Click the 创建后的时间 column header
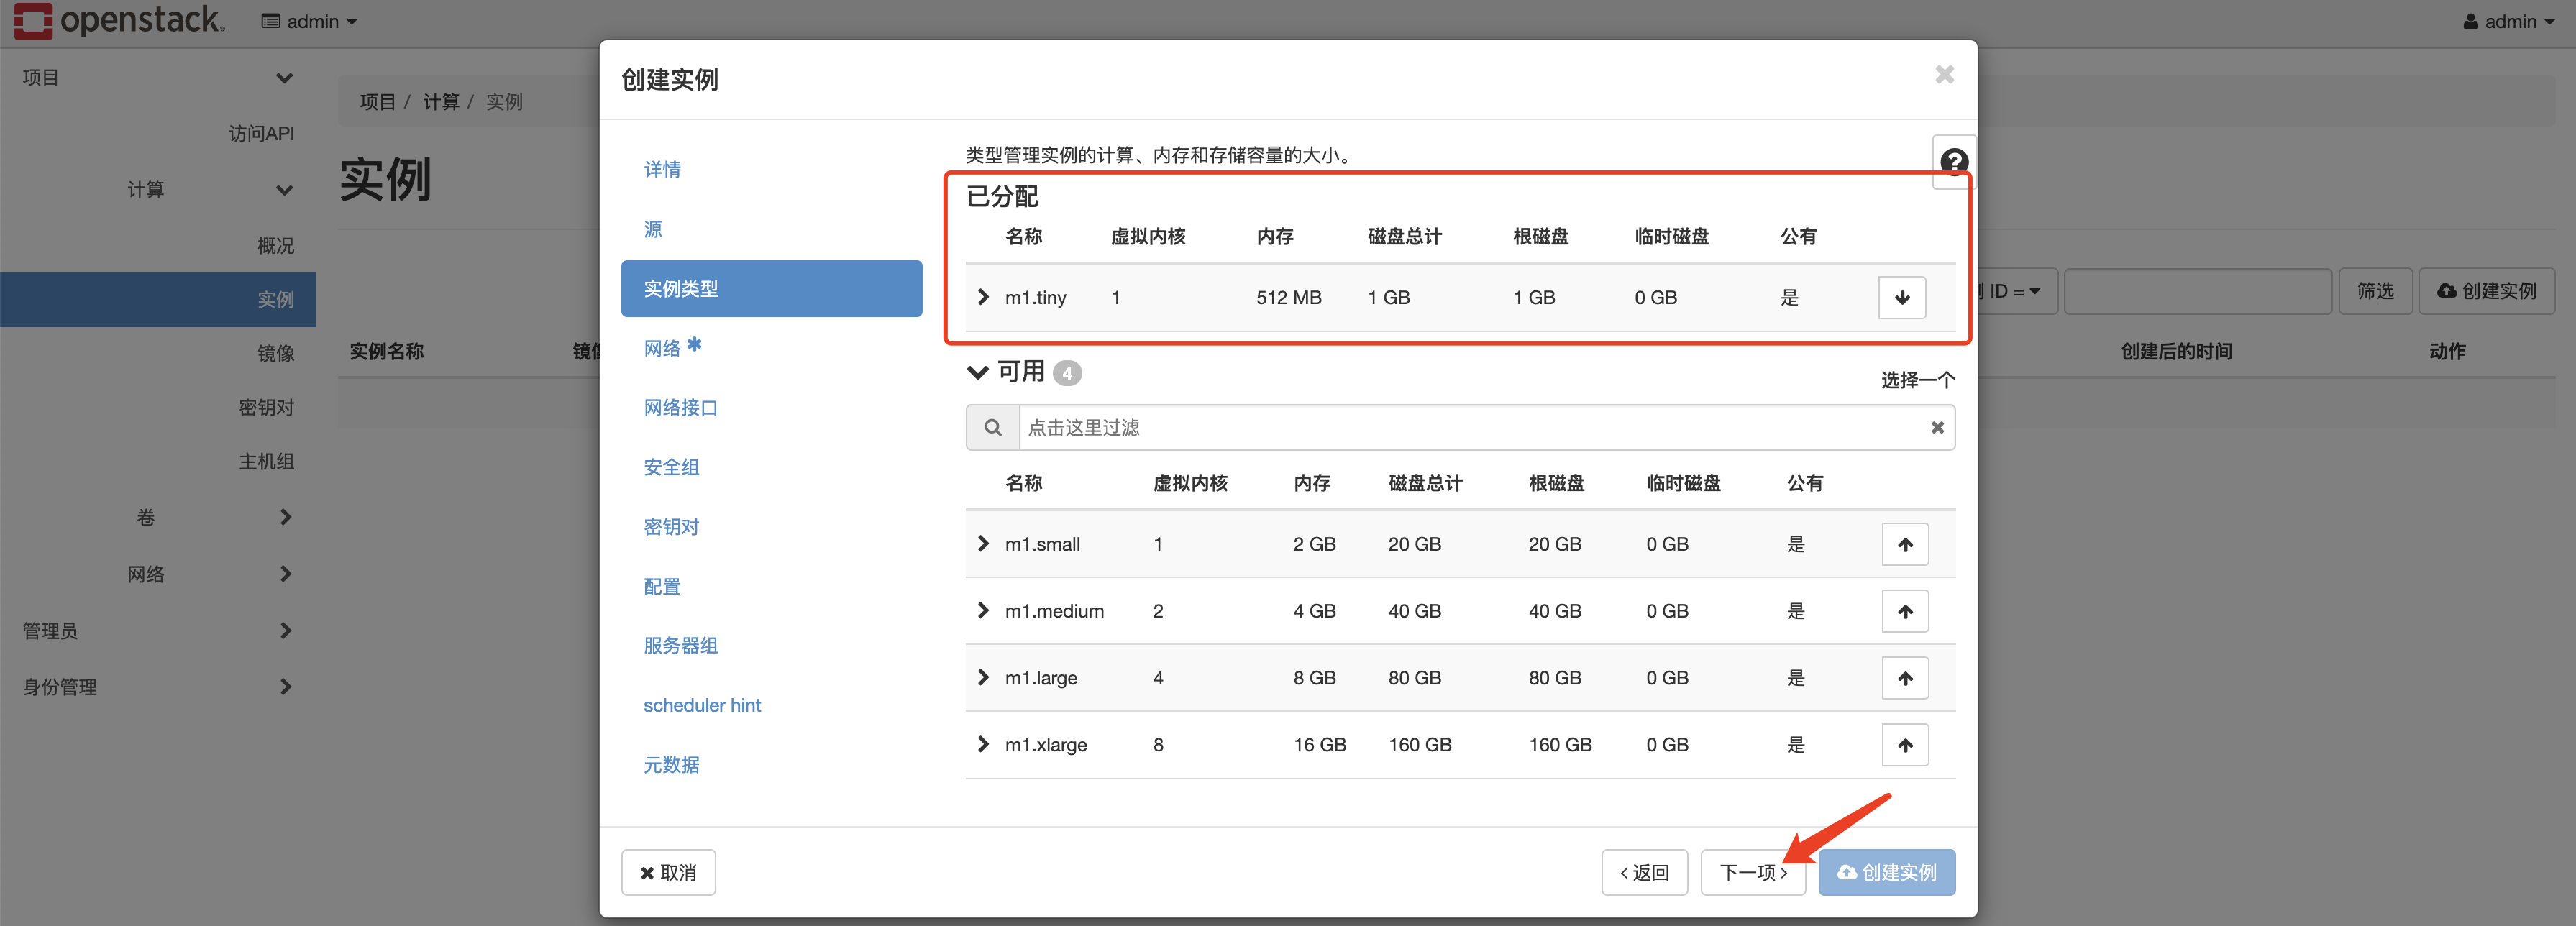2576x926 pixels. (2176, 351)
